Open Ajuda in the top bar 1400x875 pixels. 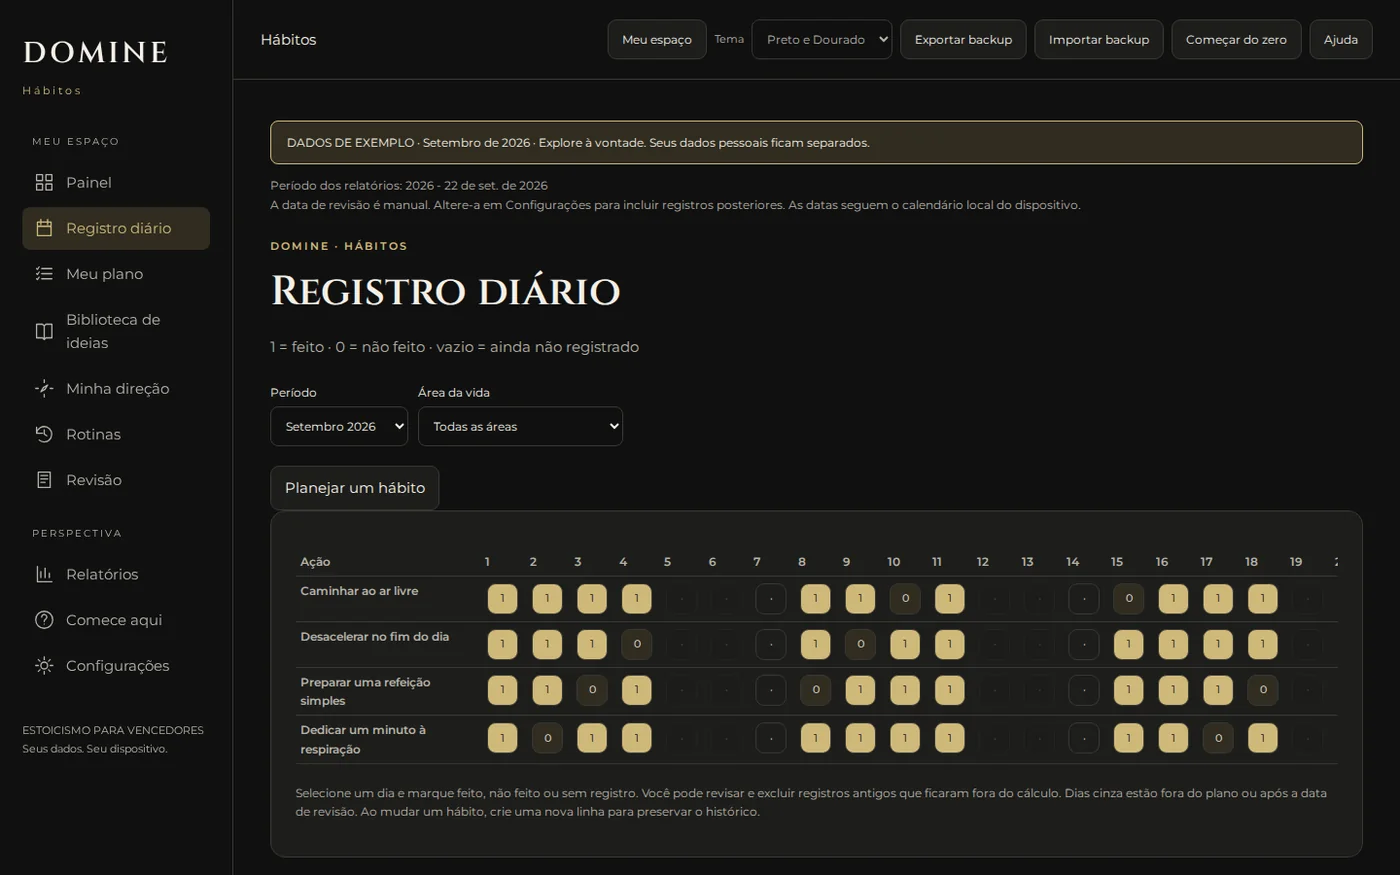click(1341, 40)
